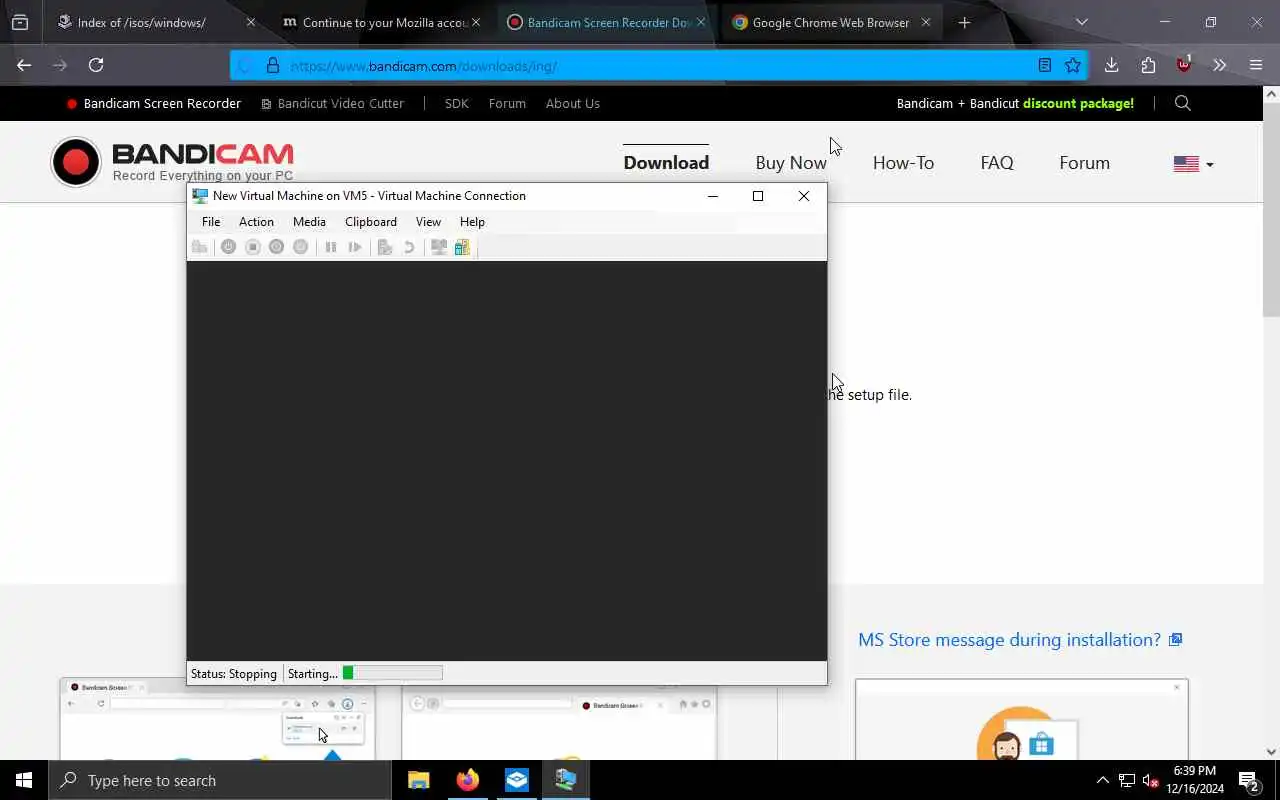Open the Buy Now nav item
Image resolution: width=1280 pixels, height=800 pixels.
point(791,163)
